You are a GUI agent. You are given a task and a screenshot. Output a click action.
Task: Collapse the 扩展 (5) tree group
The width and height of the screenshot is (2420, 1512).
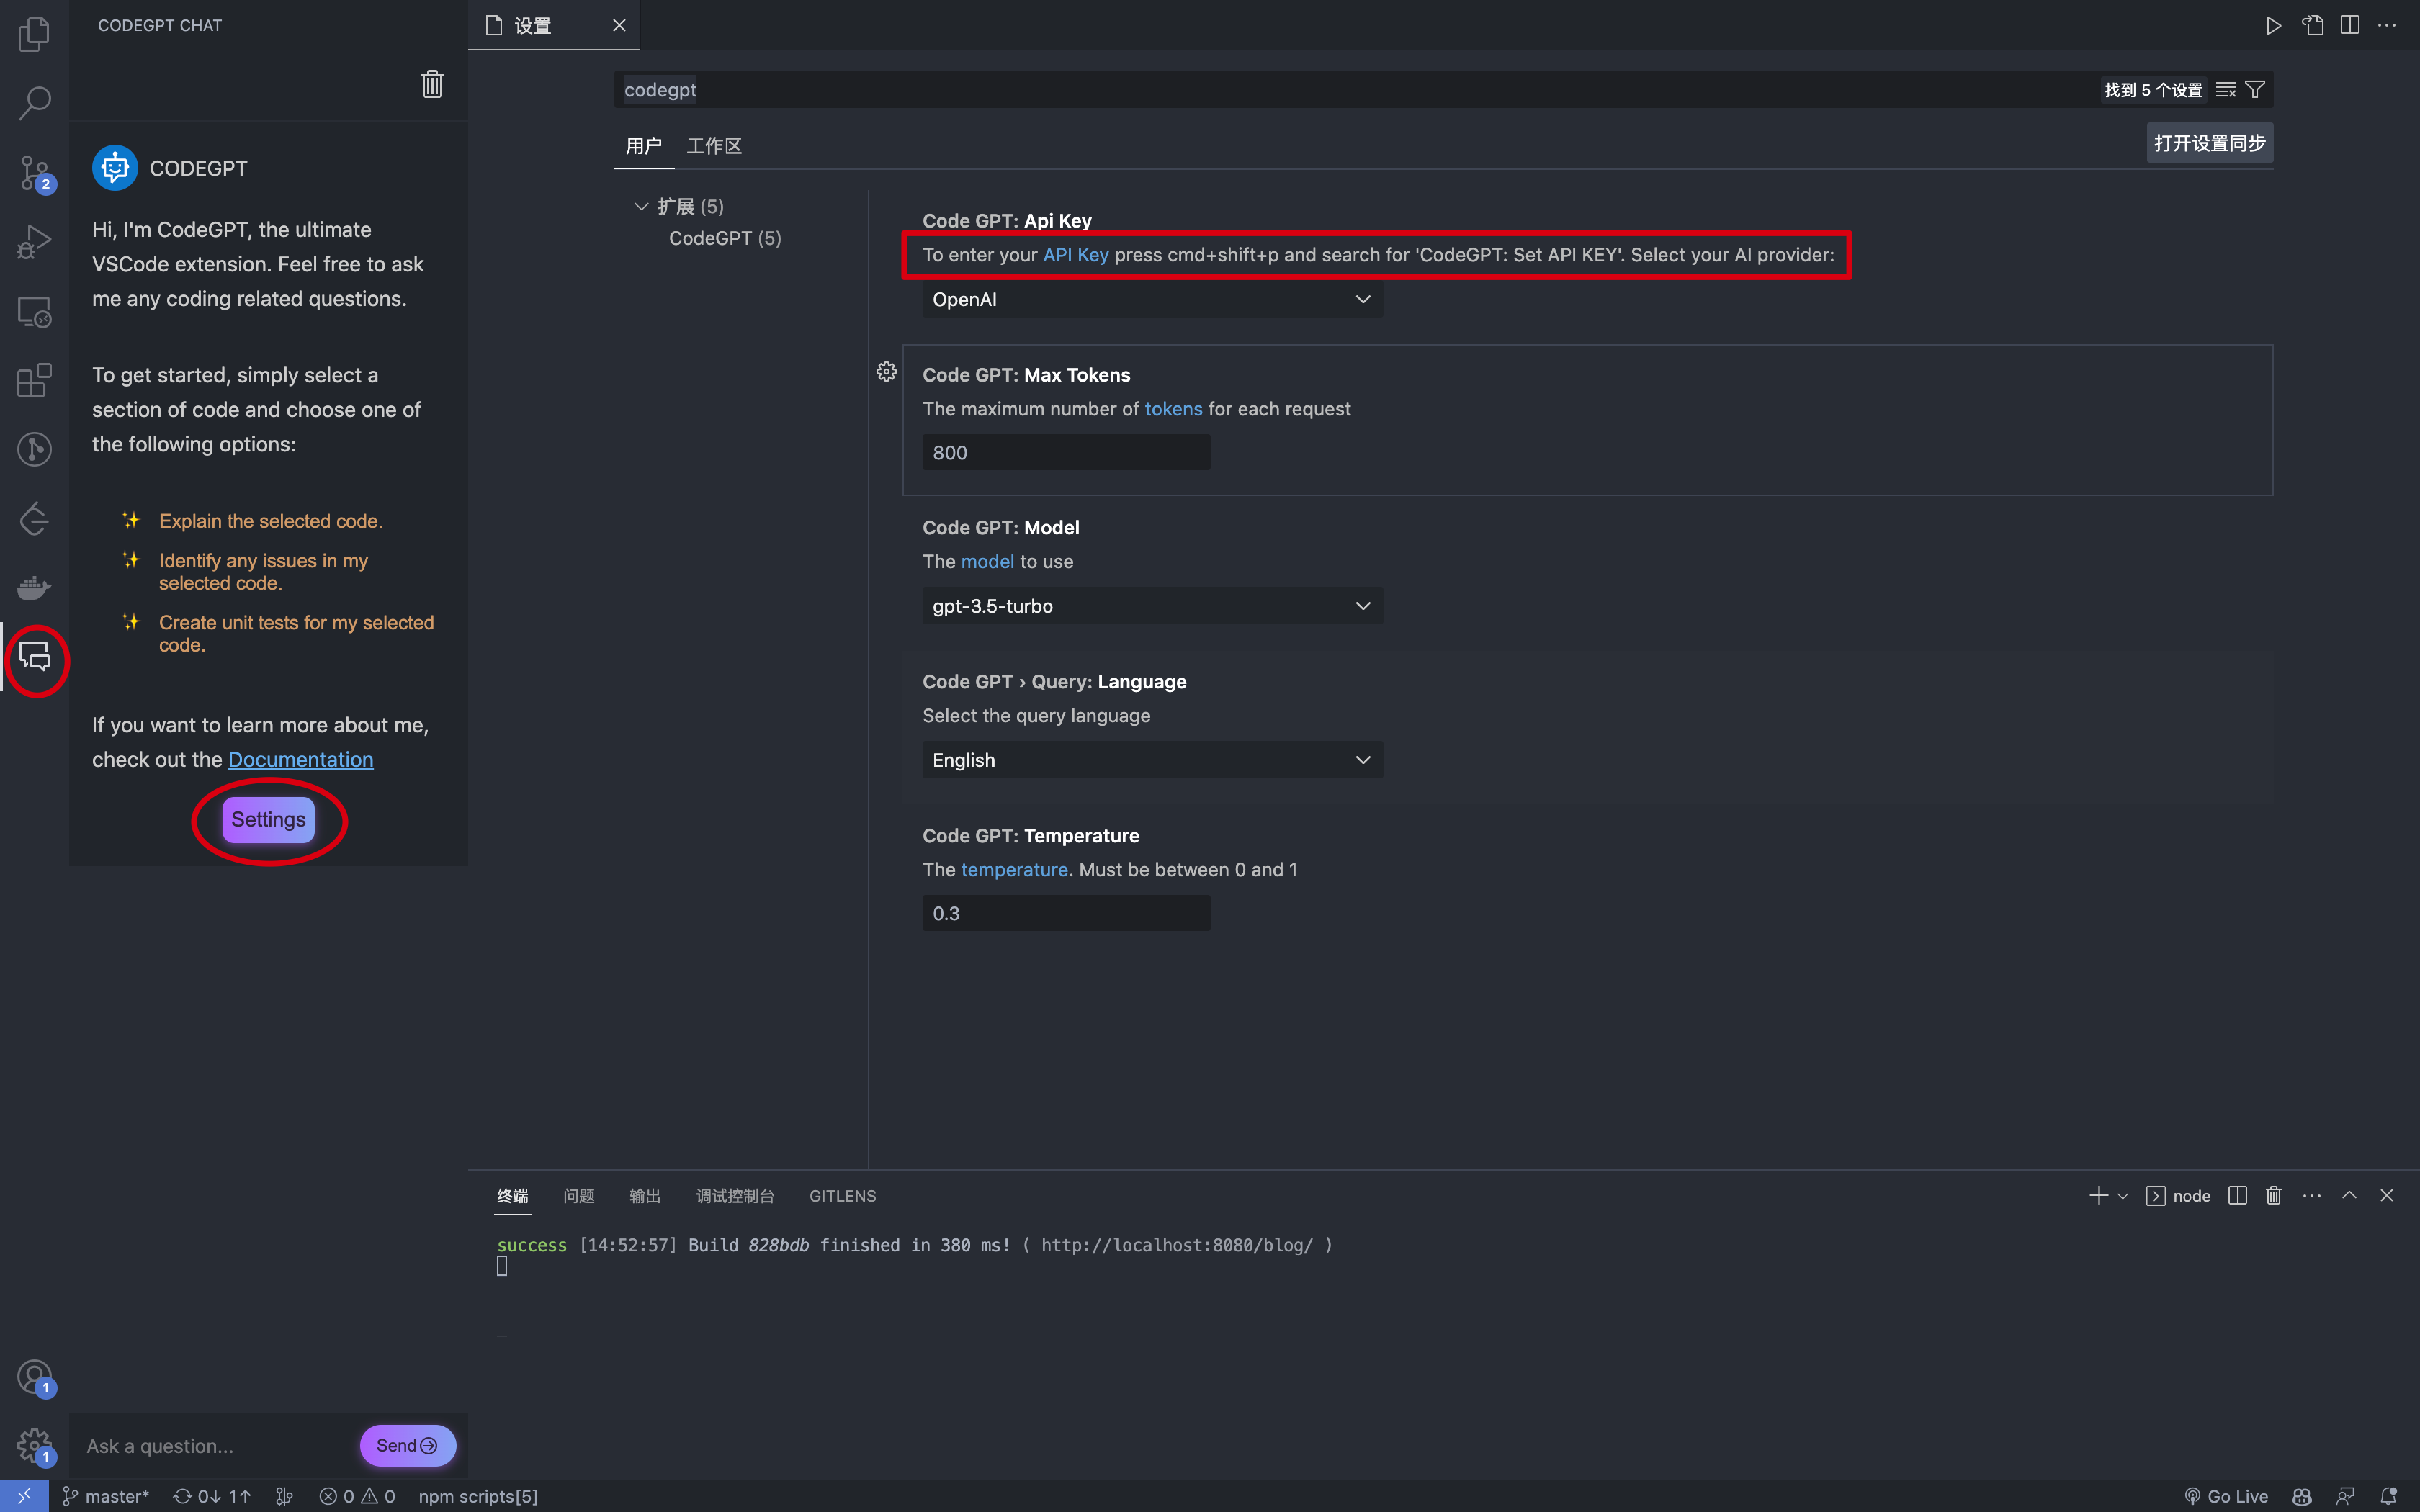tap(641, 207)
